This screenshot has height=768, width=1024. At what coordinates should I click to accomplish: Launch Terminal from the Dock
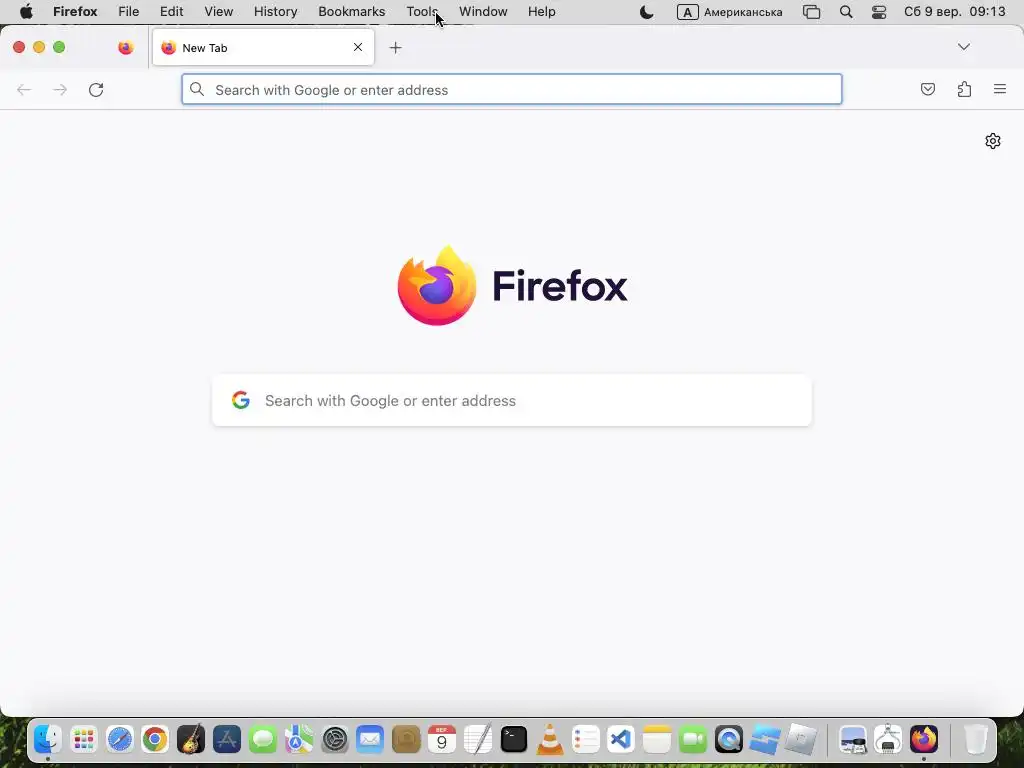coord(513,739)
